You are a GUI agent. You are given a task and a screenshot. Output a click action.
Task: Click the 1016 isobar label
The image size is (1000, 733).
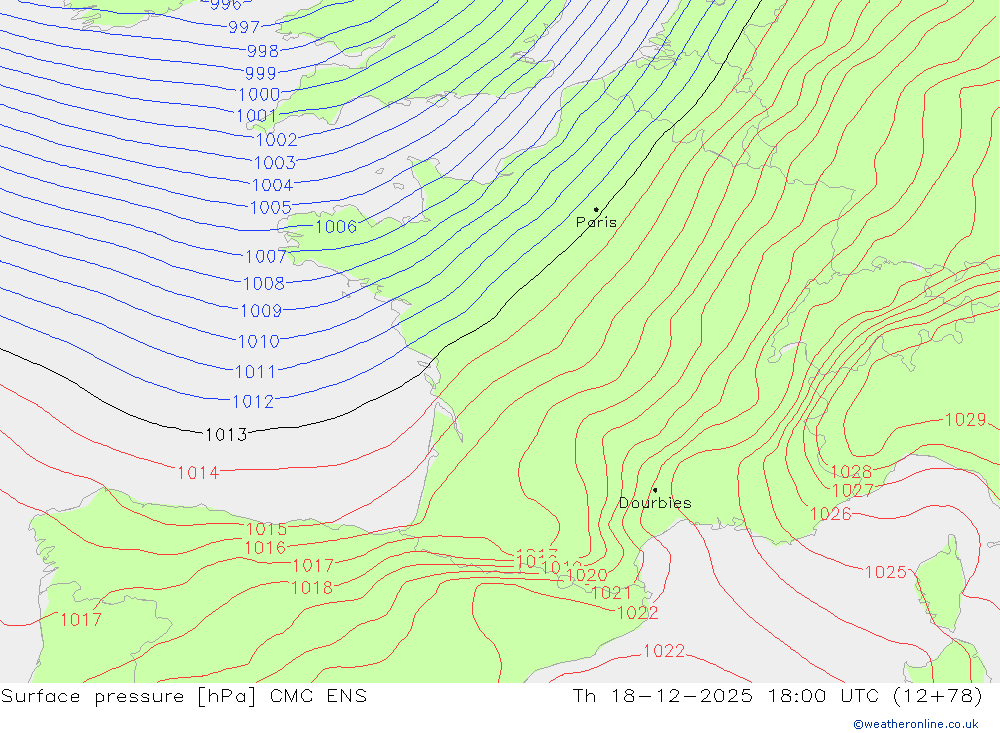pos(265,548)
